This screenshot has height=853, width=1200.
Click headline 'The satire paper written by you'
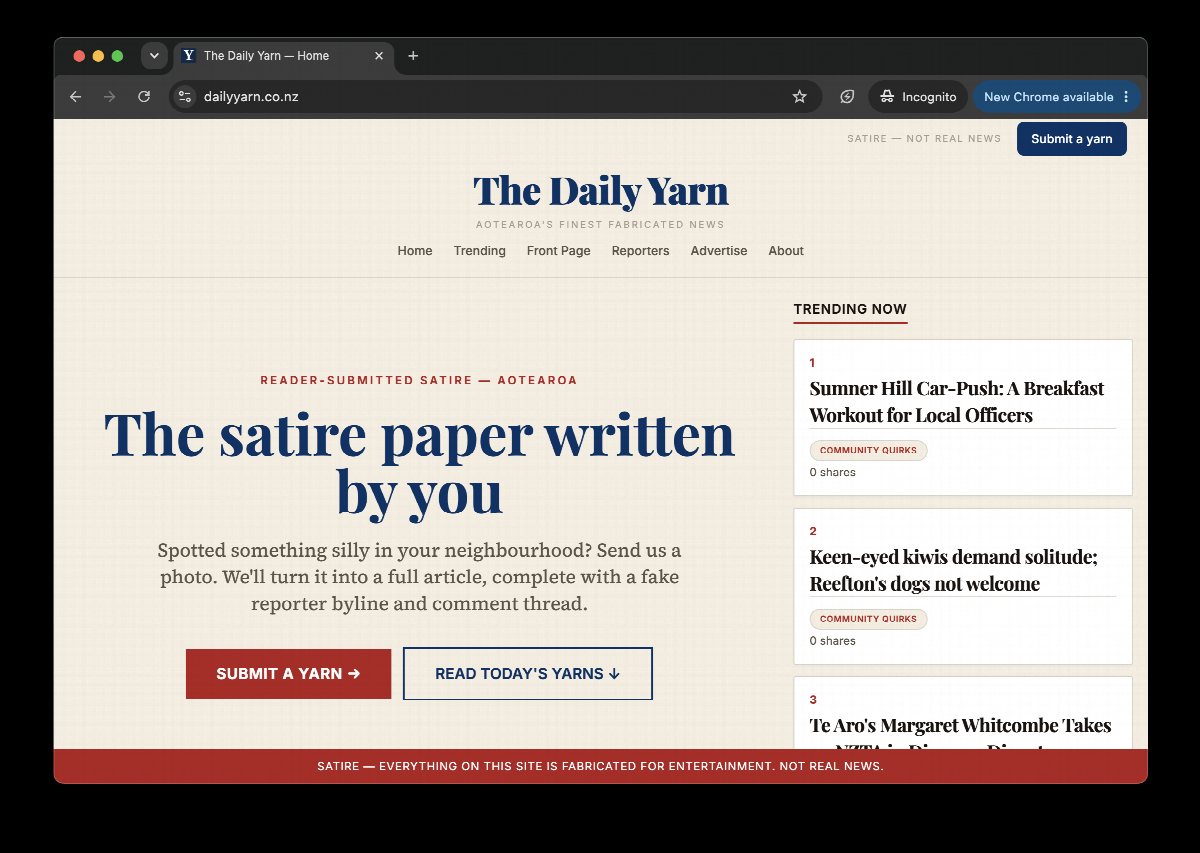tap(419, 463)
